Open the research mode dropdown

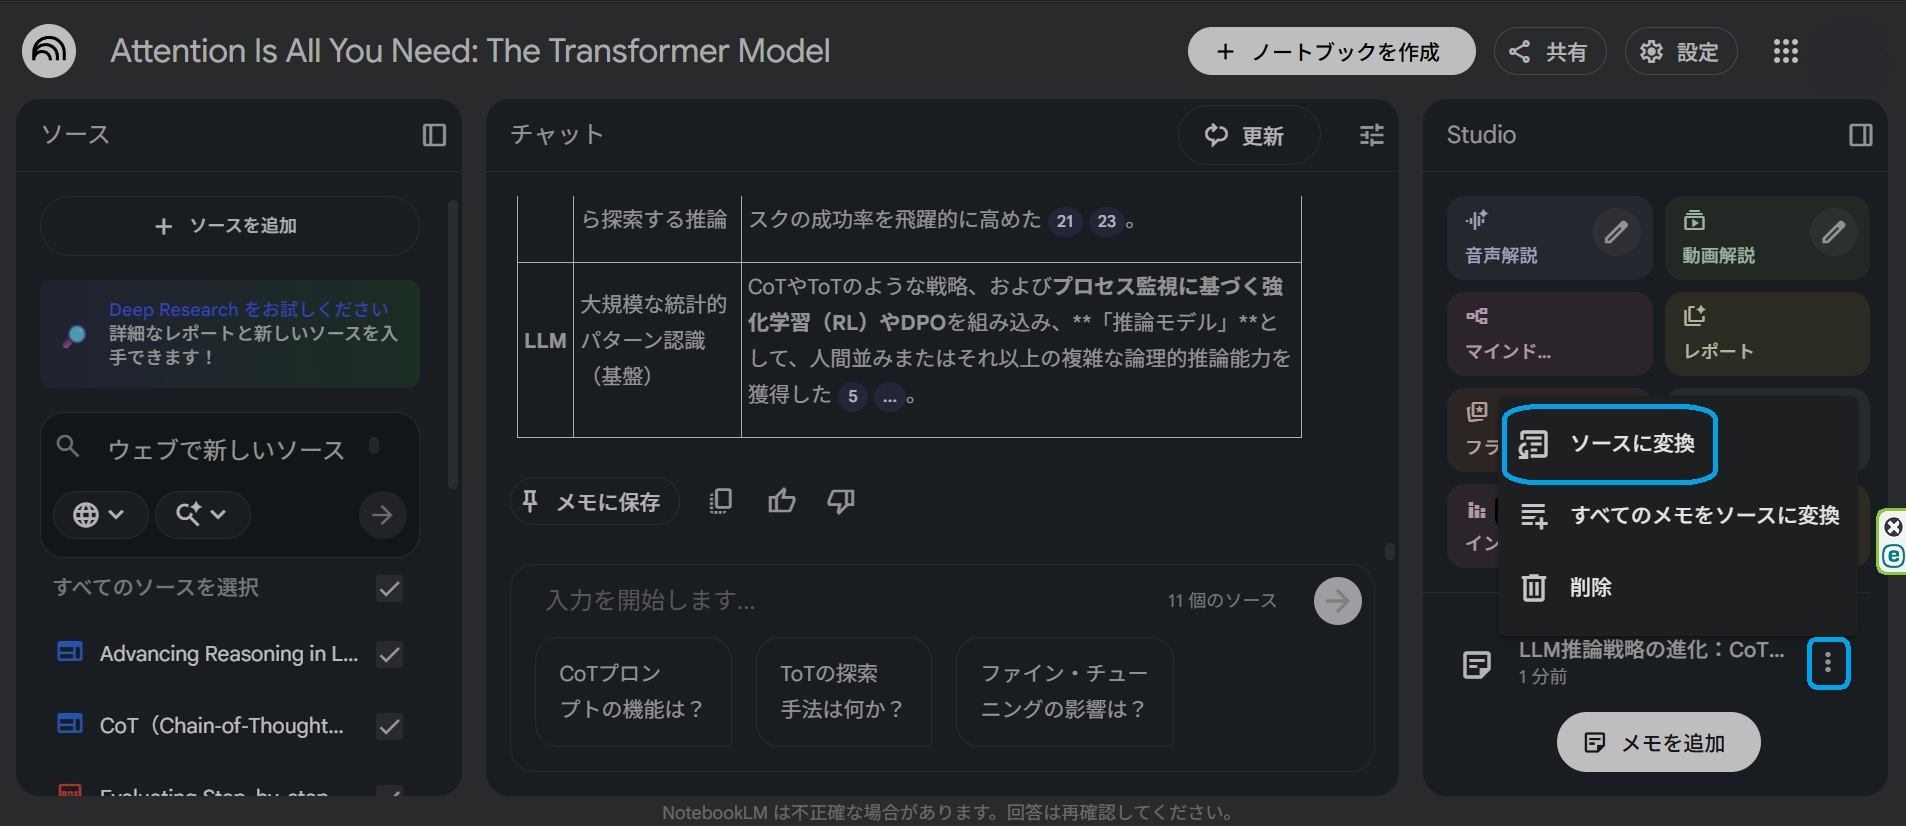click(x=202, y=515)
